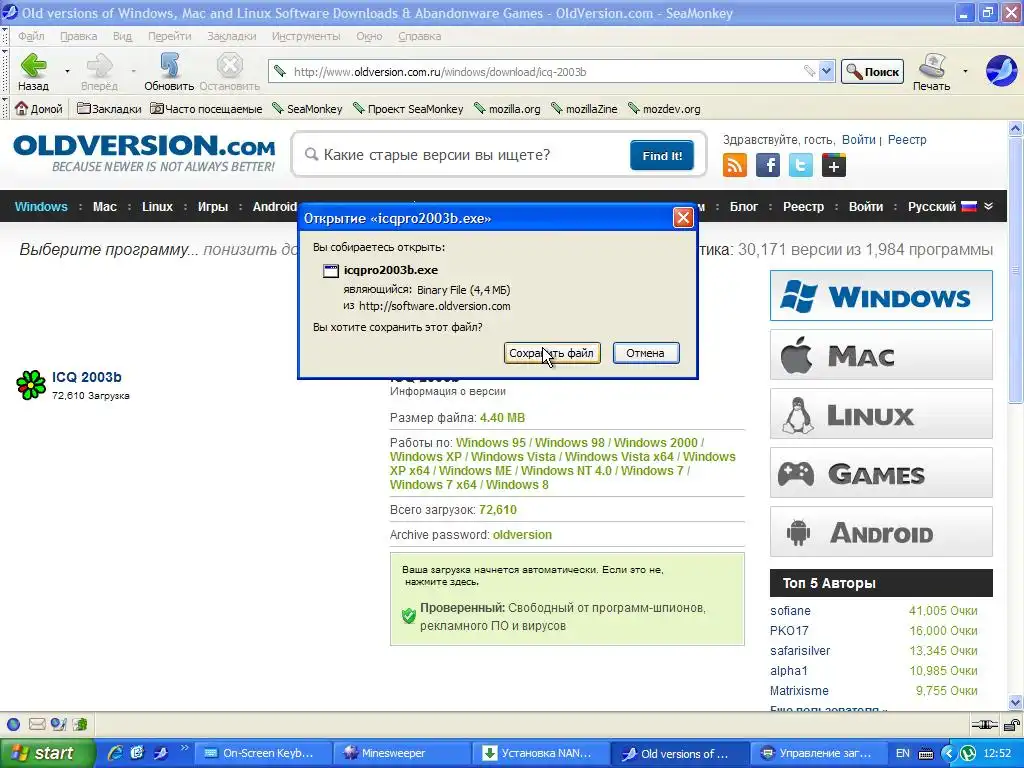
Task: Select the Linux platform banner
Action: [881, 413]
